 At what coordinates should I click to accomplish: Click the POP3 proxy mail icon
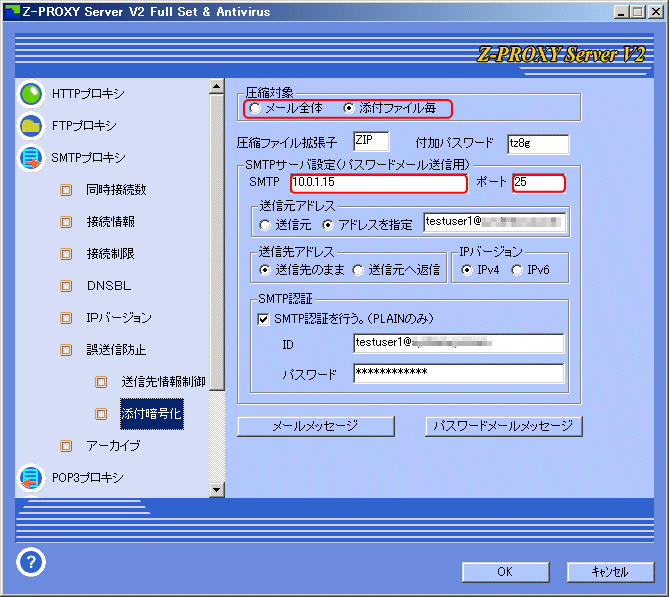[x=31, y=478]
